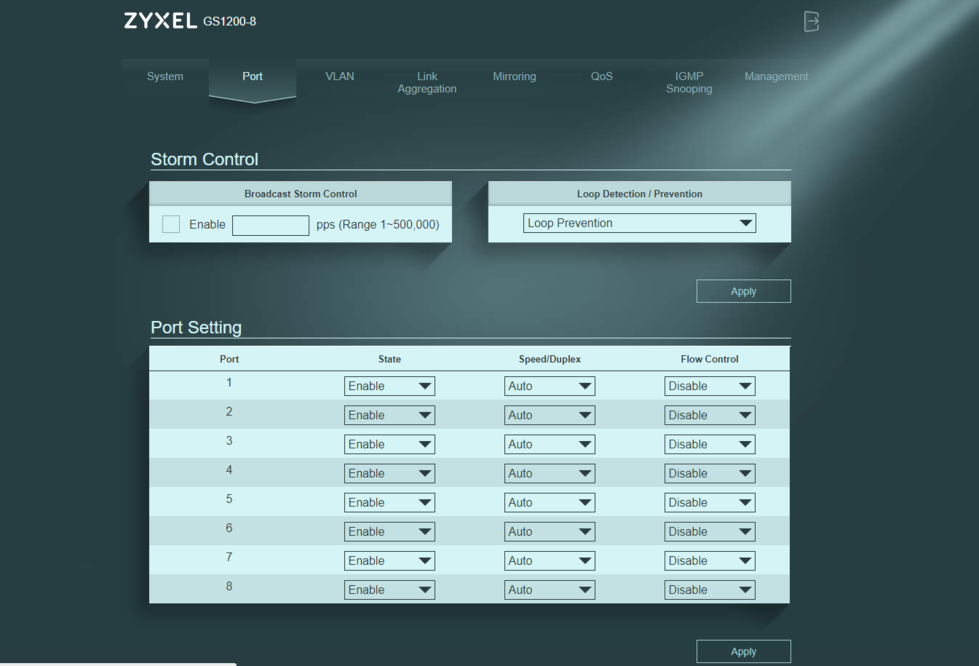
Task: Select the QoS tab
Action: 601,77
